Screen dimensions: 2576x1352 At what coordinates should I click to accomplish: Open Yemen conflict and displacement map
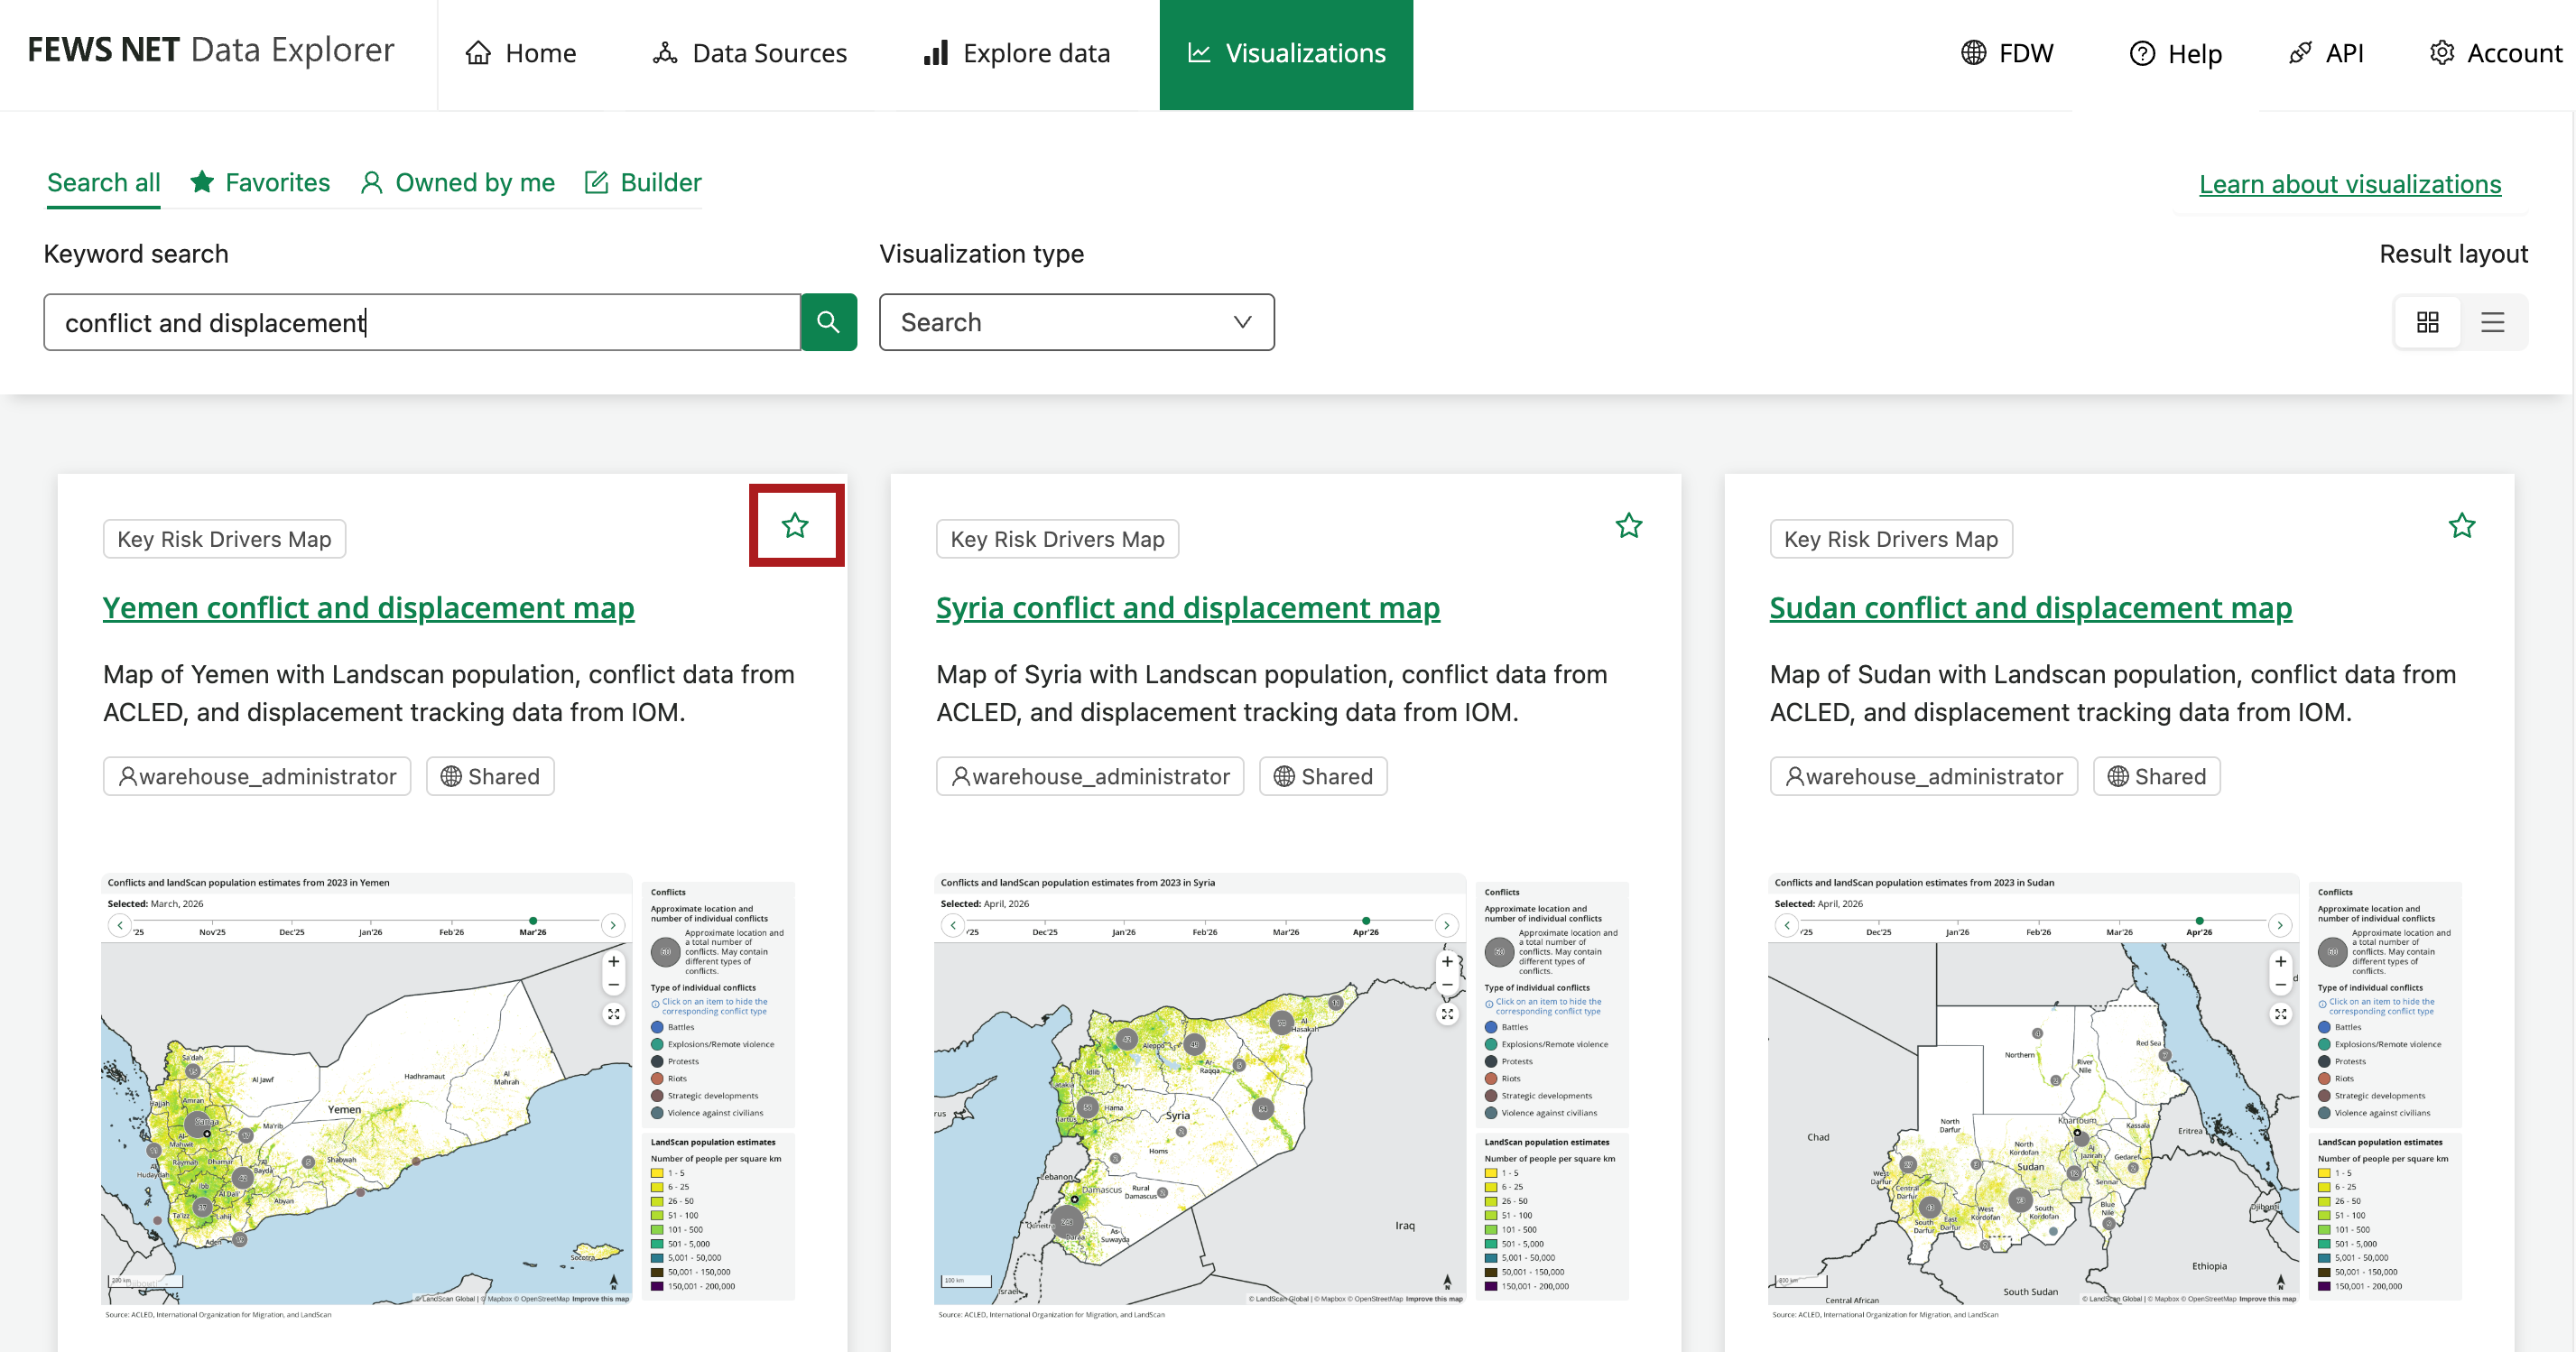[x=369, y=608]
